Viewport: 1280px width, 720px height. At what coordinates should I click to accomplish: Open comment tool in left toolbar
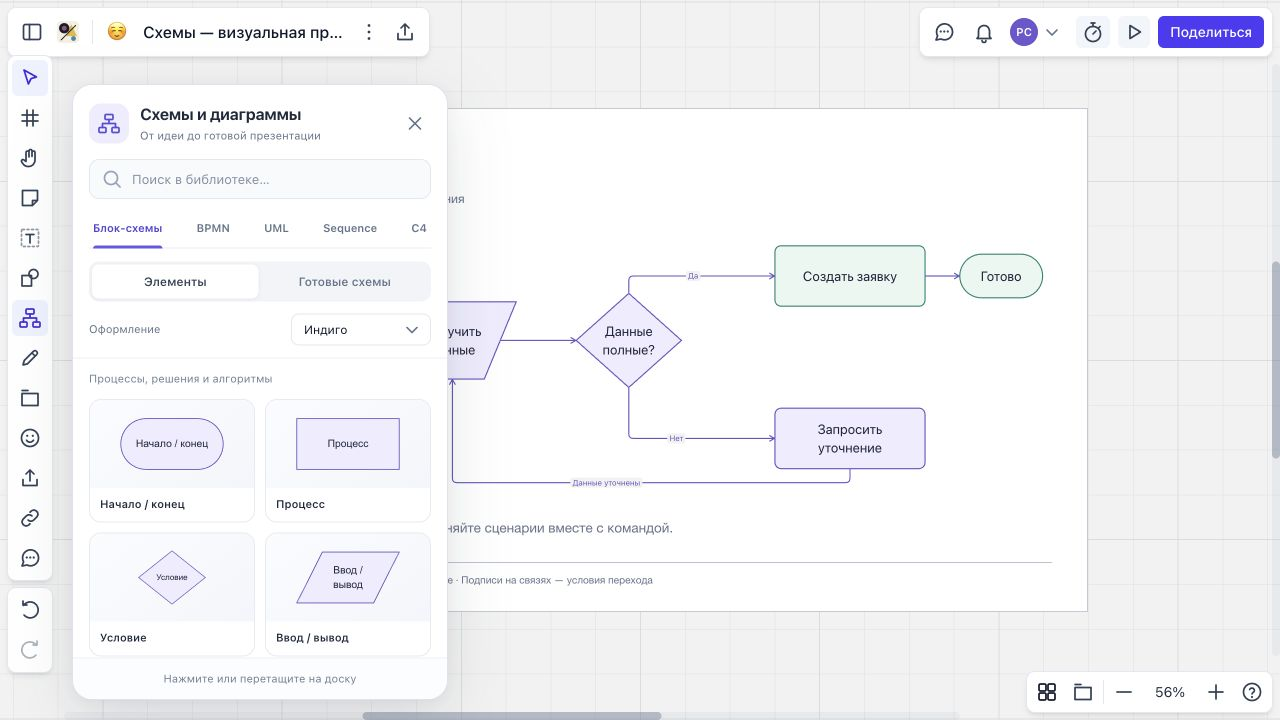click(x=30, y=558)
